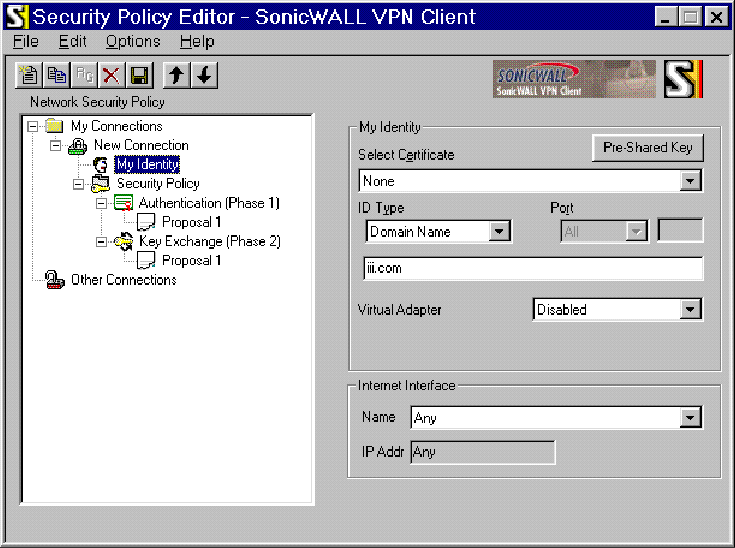
Task: Click the My Connections folder icon
Action: click(x=54, y=126)
